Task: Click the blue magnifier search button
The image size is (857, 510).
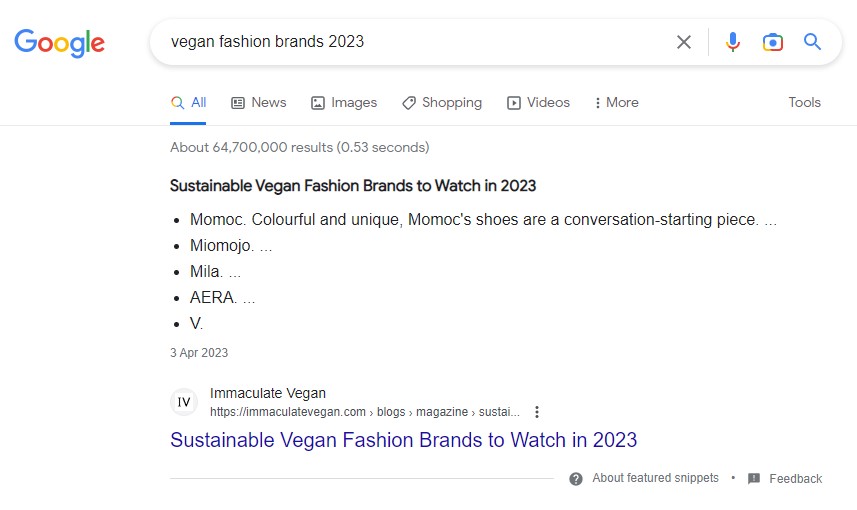Action: tap(812, 42)
